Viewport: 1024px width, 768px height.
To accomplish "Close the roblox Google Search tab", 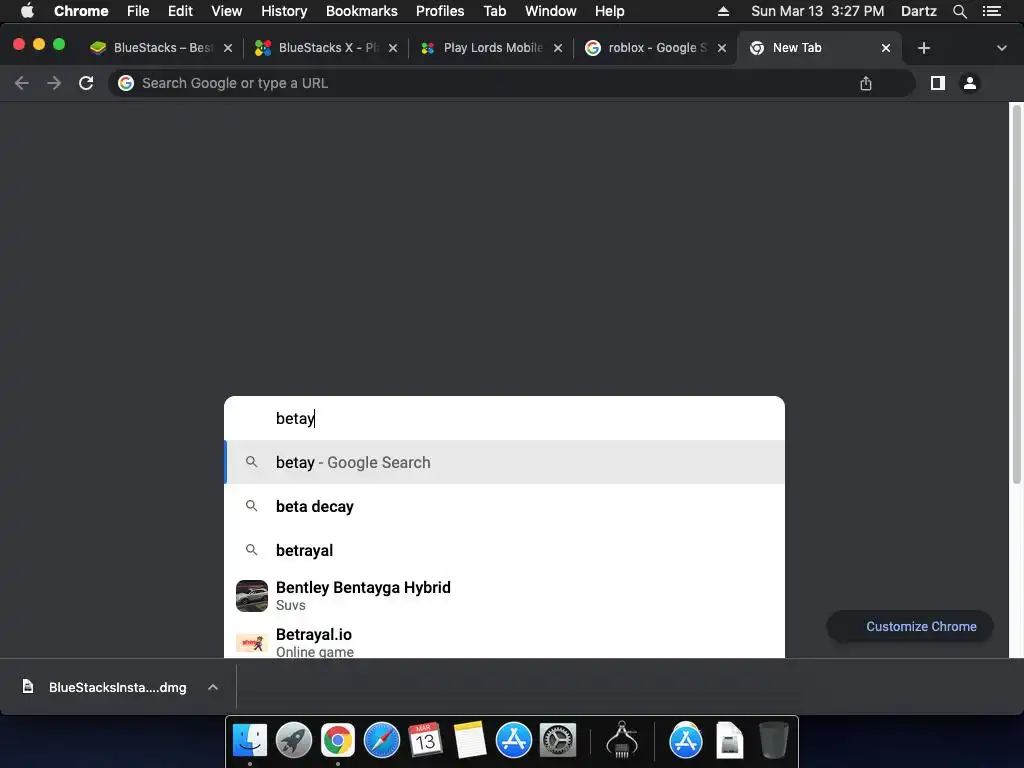I will pyautogui.click(x=722, y=48).
